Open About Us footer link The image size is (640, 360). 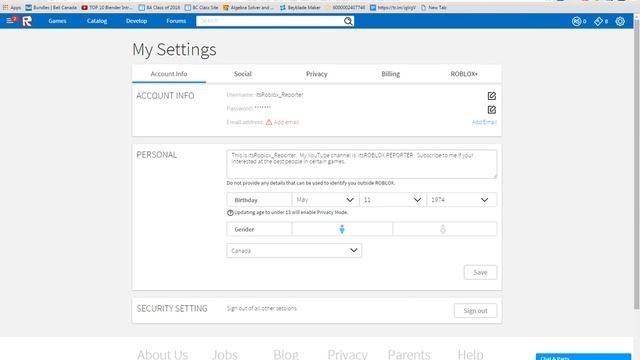click(162, 354)
